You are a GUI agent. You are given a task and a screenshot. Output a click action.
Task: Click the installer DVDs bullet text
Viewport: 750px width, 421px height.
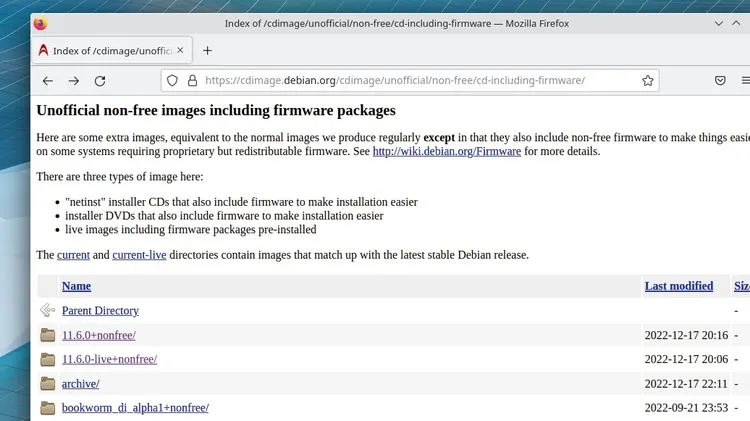click(224, 216)
